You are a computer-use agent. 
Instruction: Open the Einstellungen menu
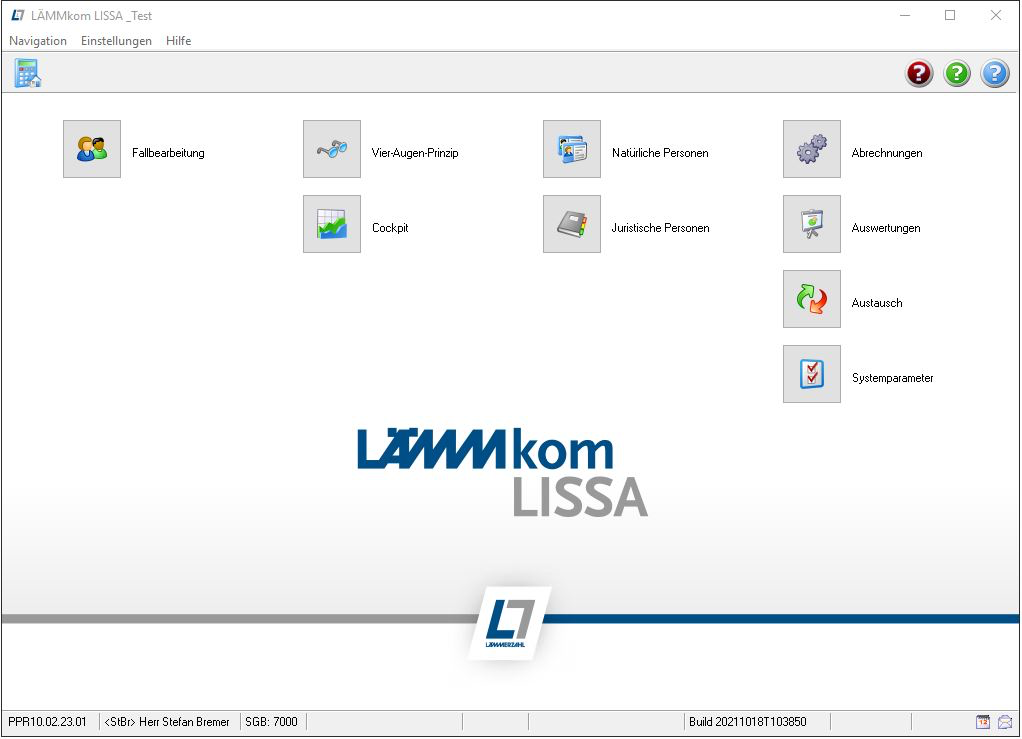click(x=116, y=40)
